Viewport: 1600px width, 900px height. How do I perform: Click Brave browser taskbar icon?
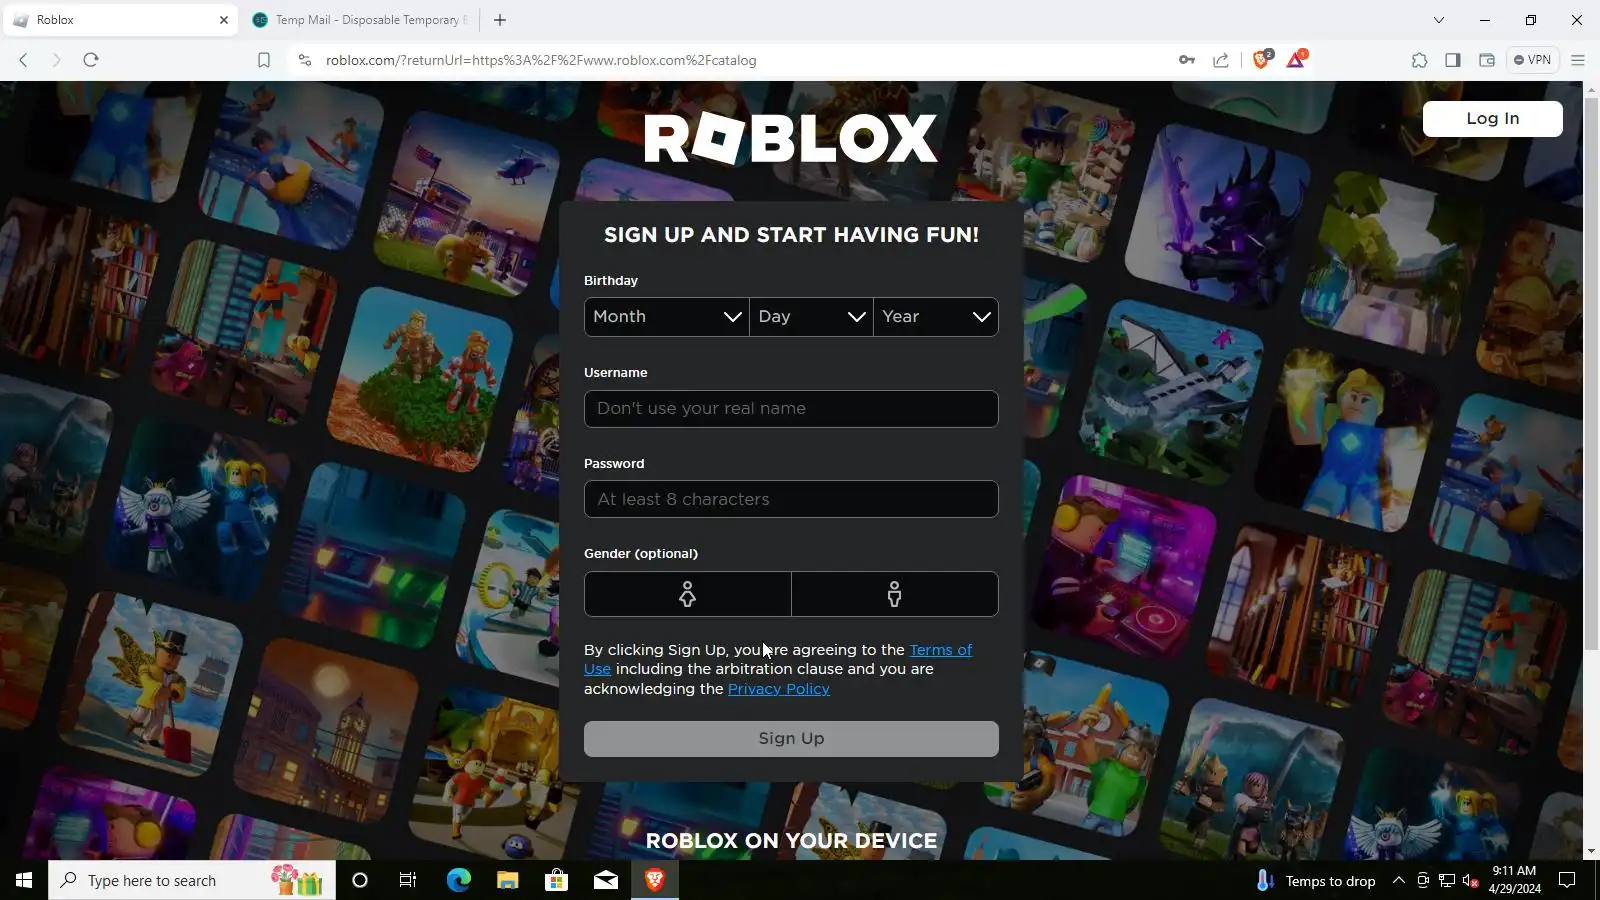point(655,880)
